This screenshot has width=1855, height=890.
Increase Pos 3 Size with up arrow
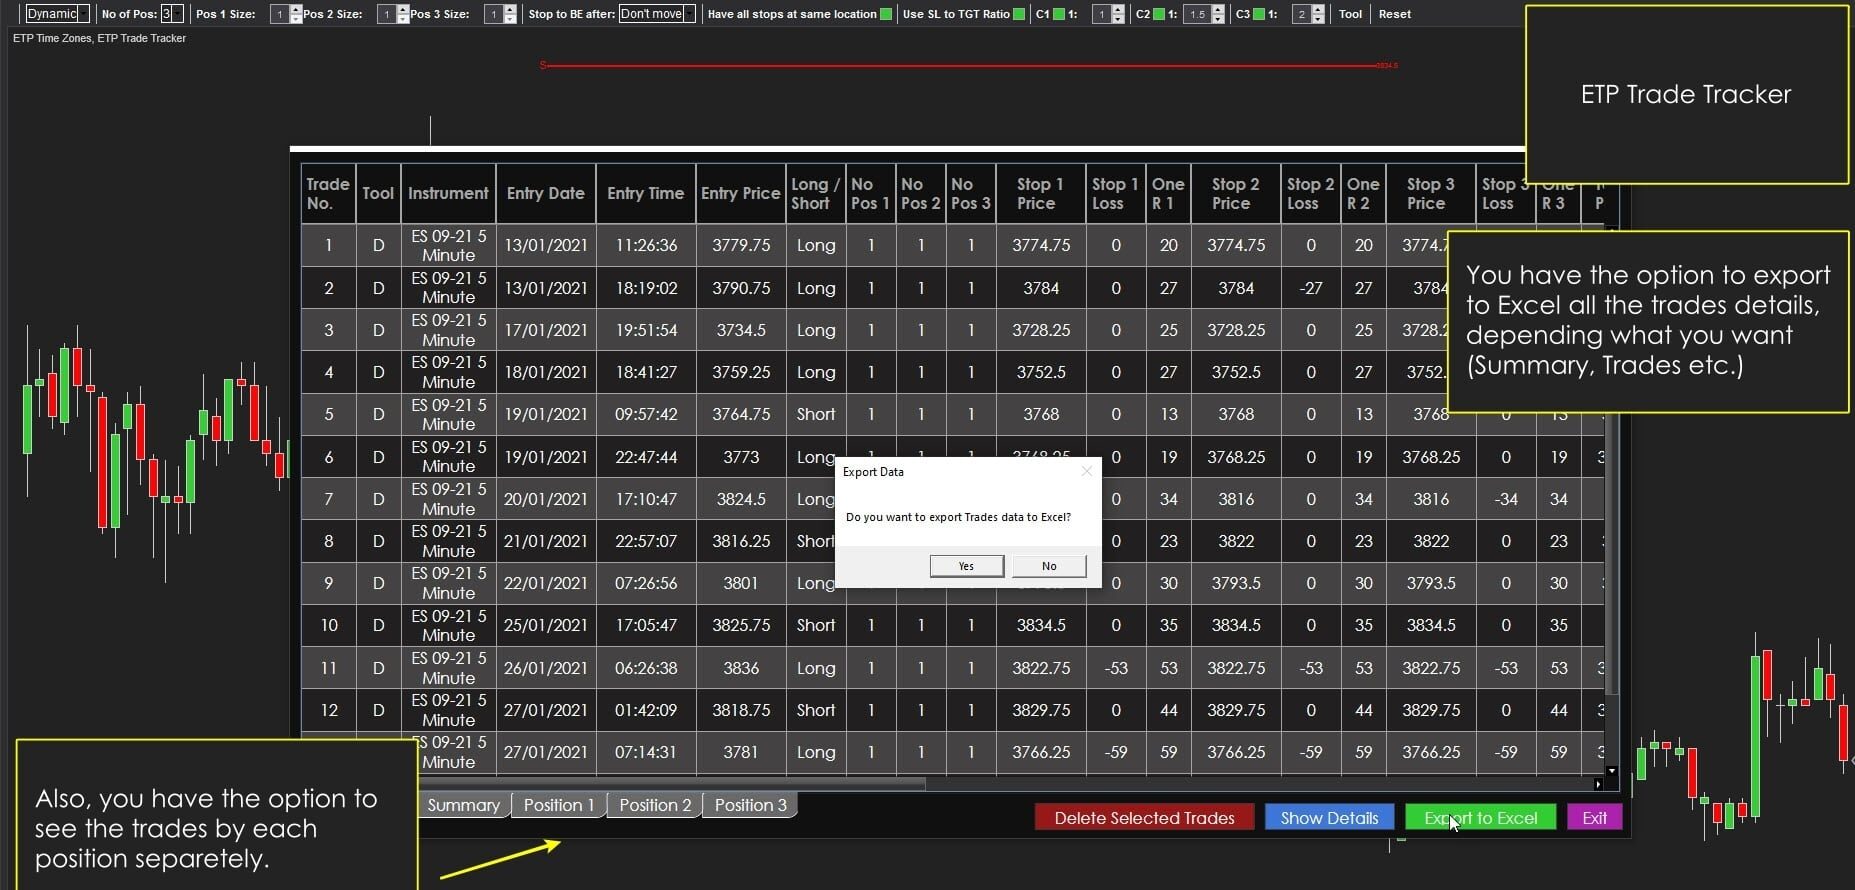point(509,10)
